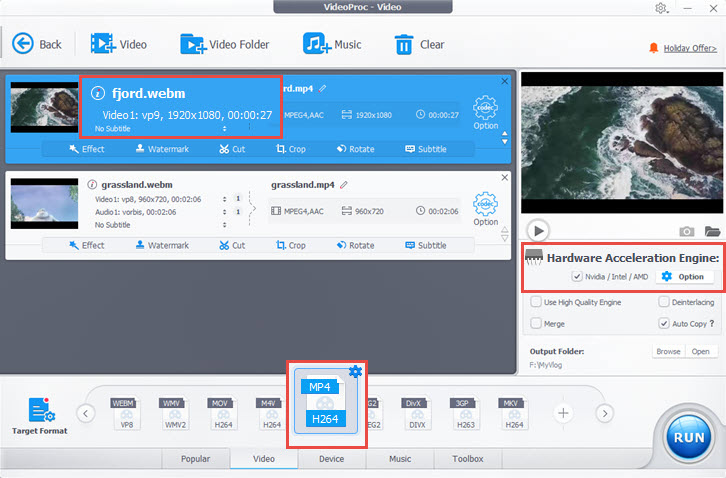The image size is (726, 478).
Task: Open Hardware Acceleration Option button
Action: [683, 277]
